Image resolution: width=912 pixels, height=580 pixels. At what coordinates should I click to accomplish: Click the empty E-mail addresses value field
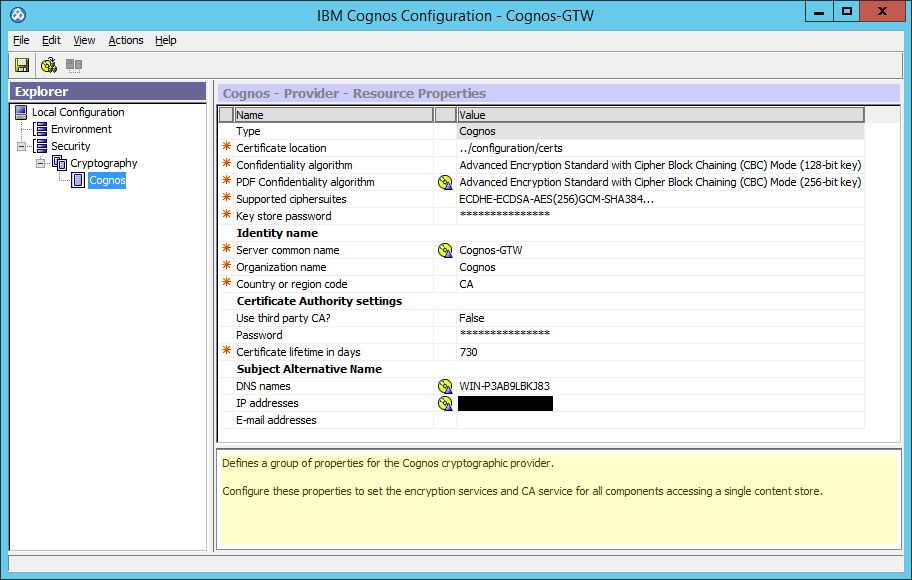[x=661, y=420]
